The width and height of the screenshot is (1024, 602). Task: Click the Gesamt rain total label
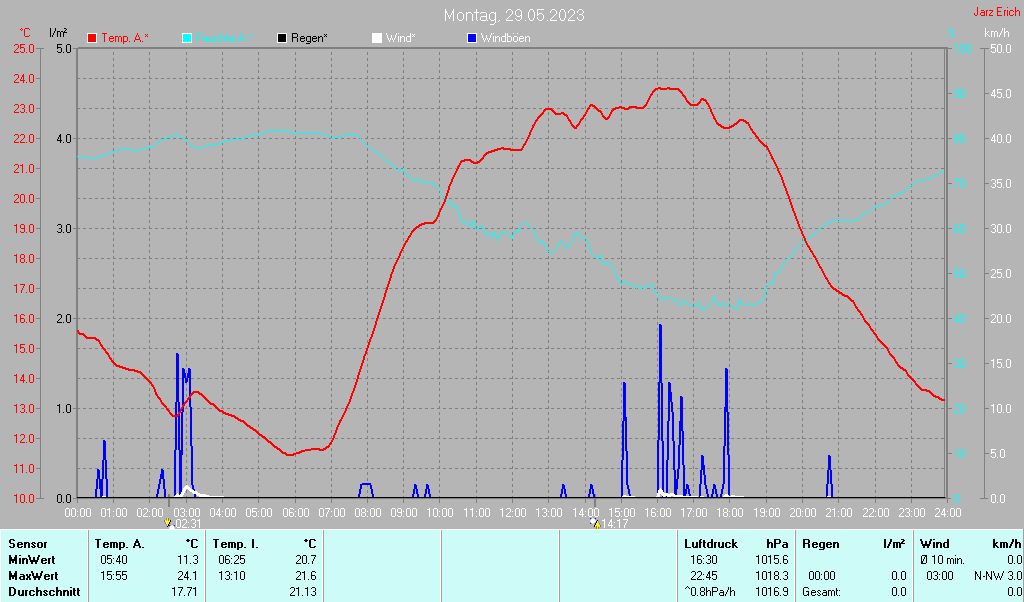822,592
